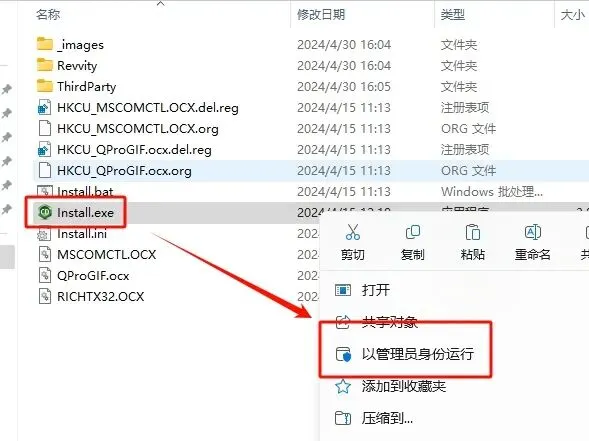
Task: Click the Rename (重命名) icon
Action: pos(532,232)
